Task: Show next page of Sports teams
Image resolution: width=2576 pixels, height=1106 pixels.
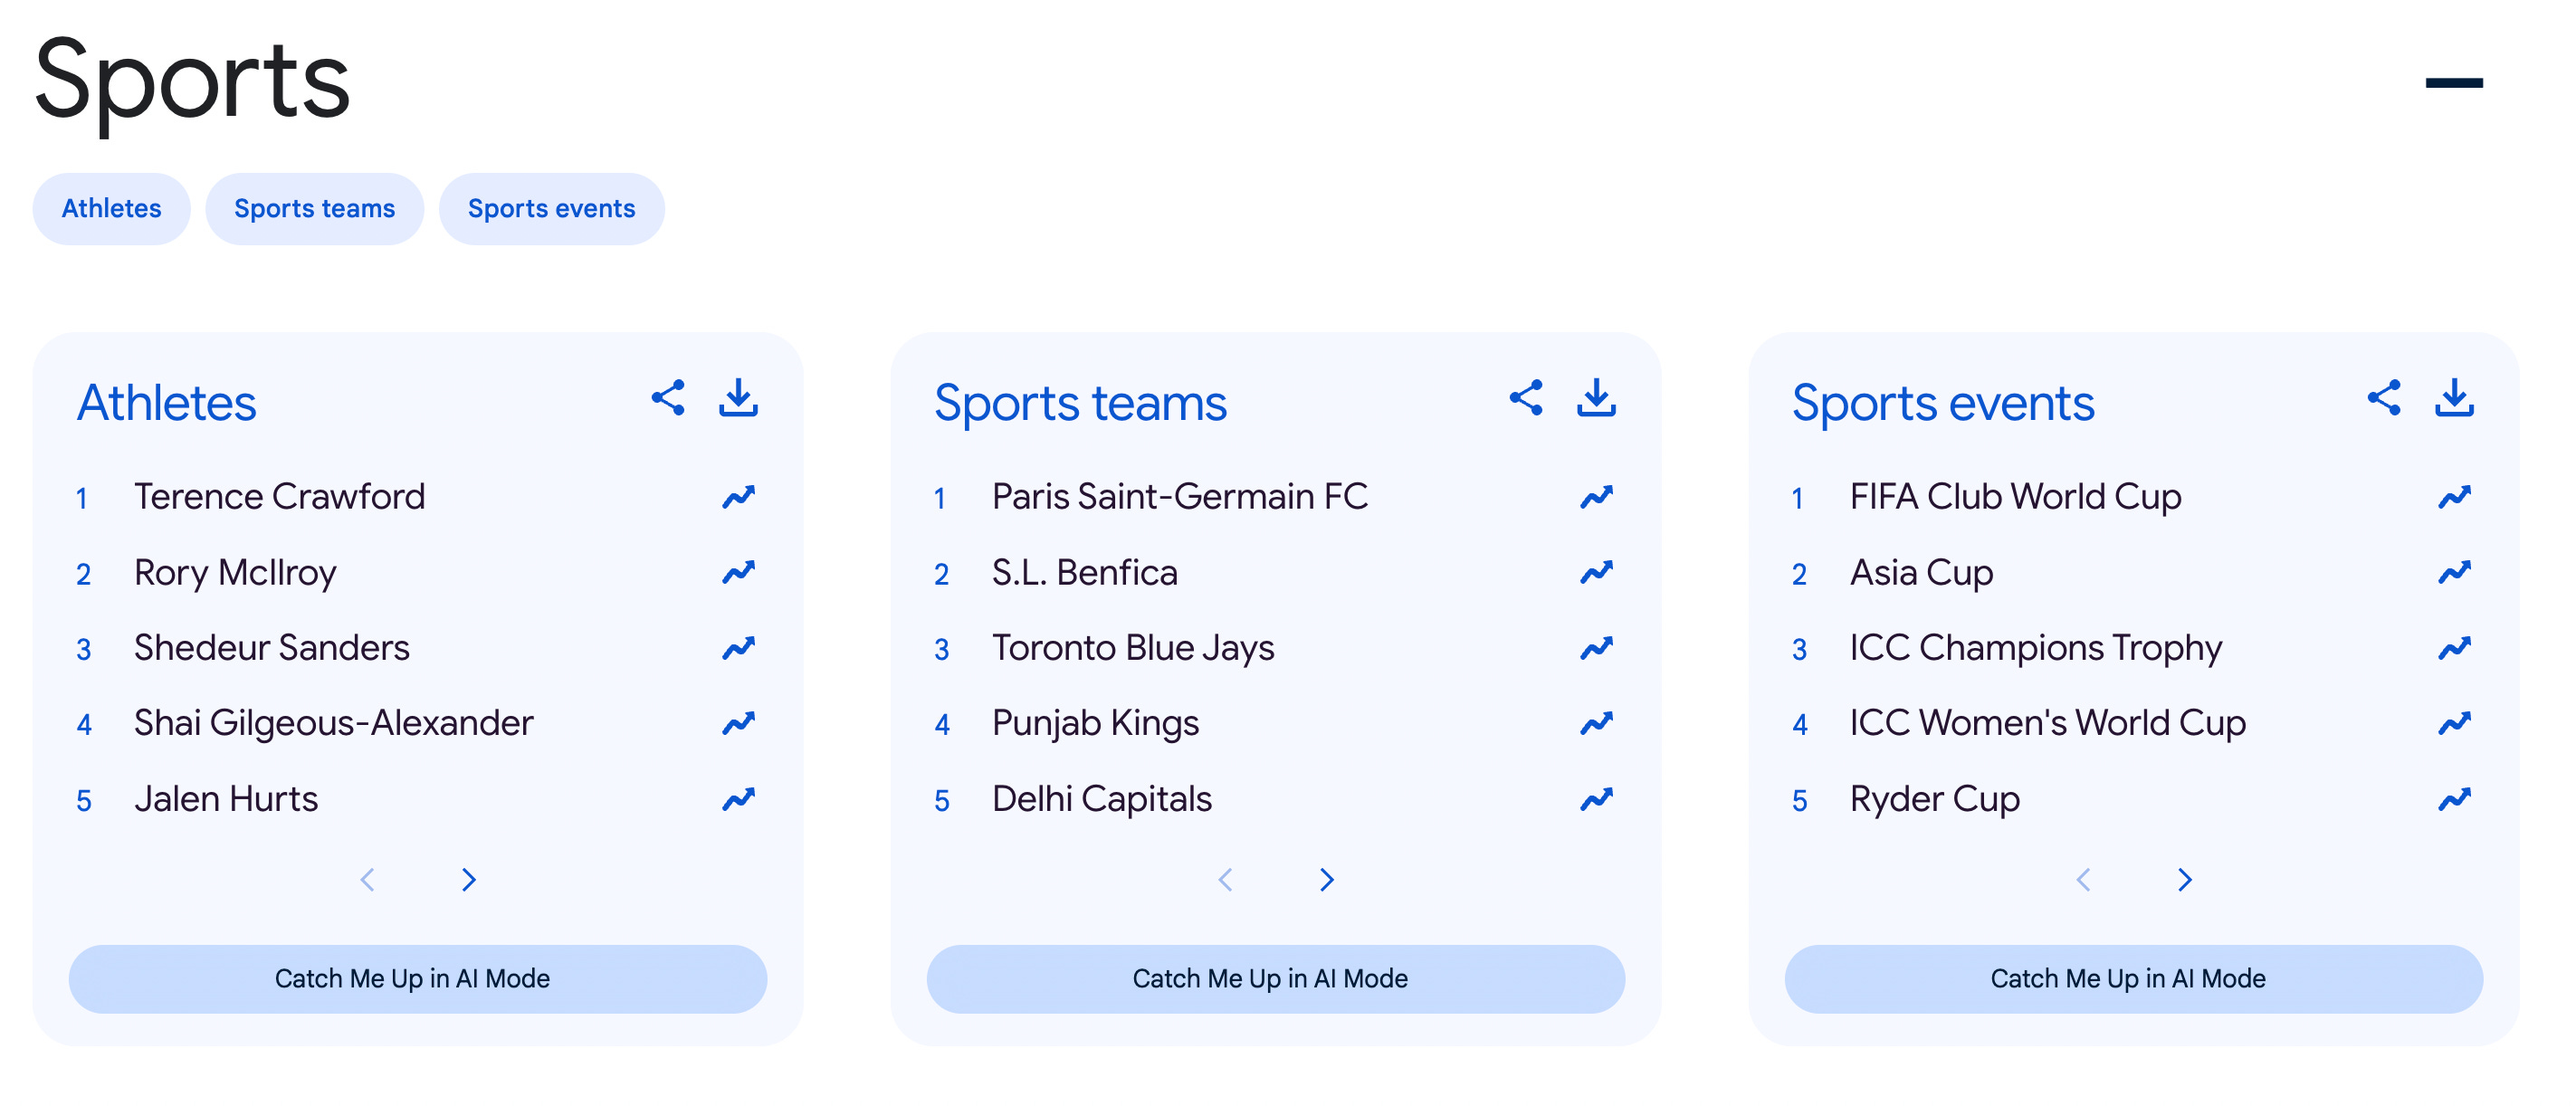Action: pyautogui.click(x=1327, y=880)
